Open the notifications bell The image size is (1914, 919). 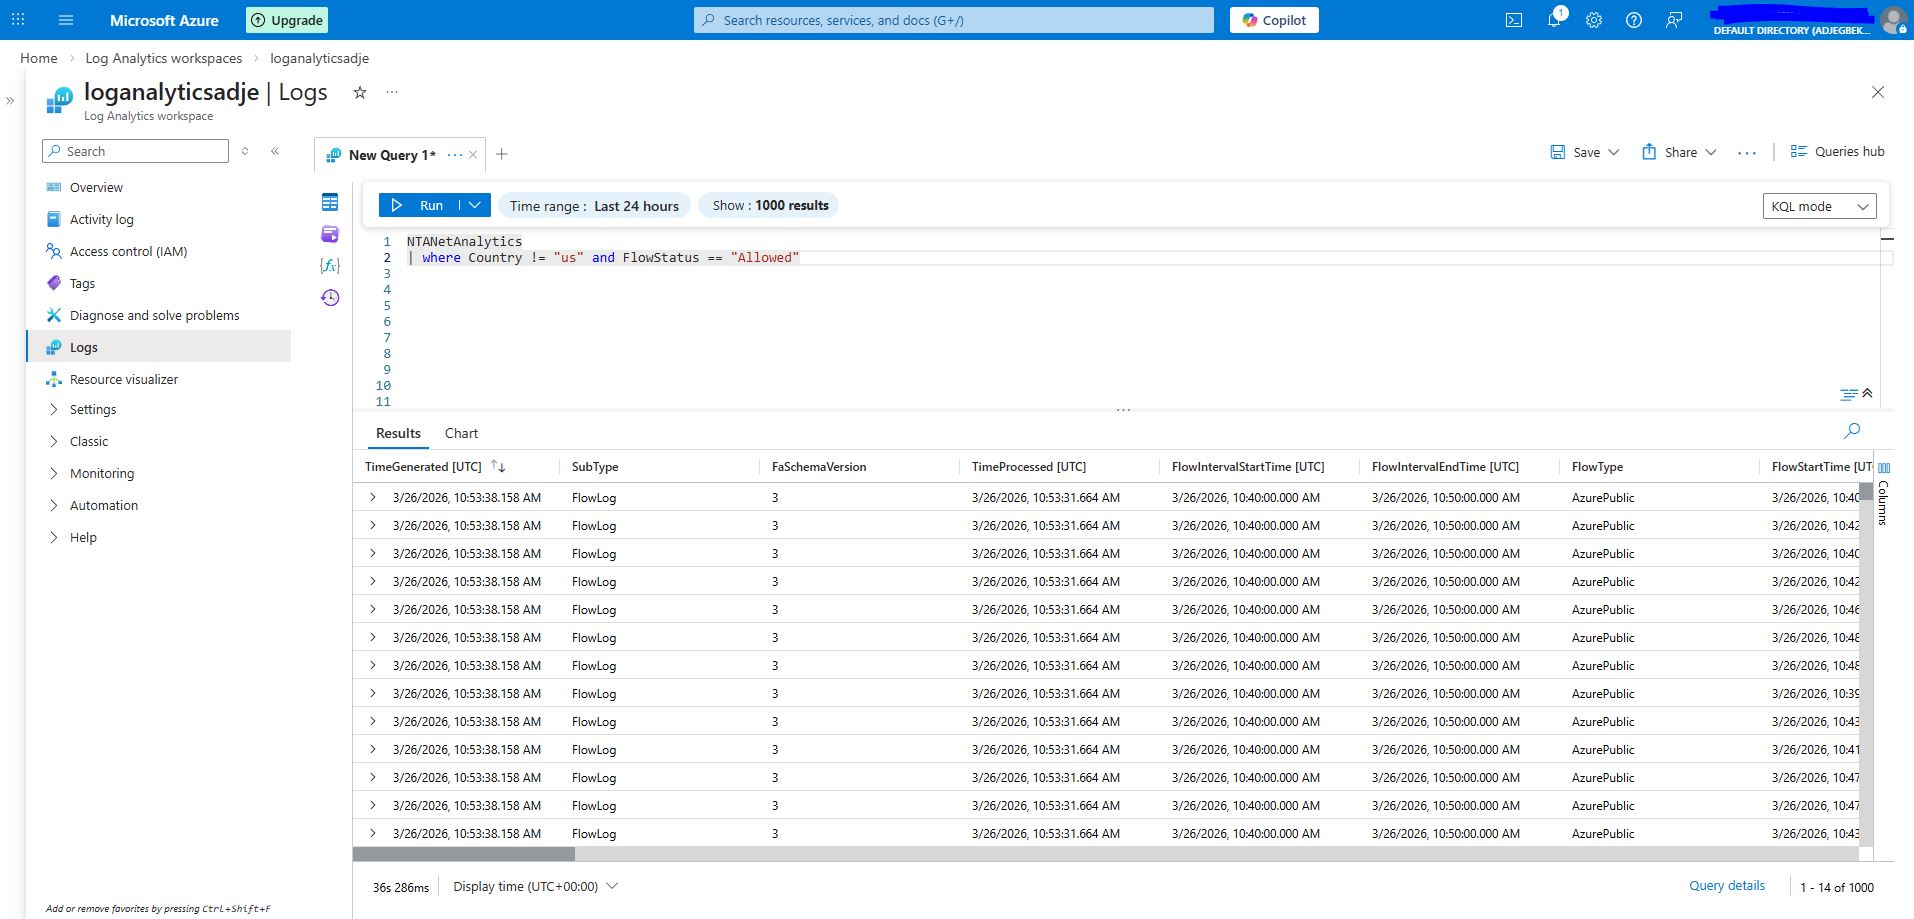coord(1554,20)
